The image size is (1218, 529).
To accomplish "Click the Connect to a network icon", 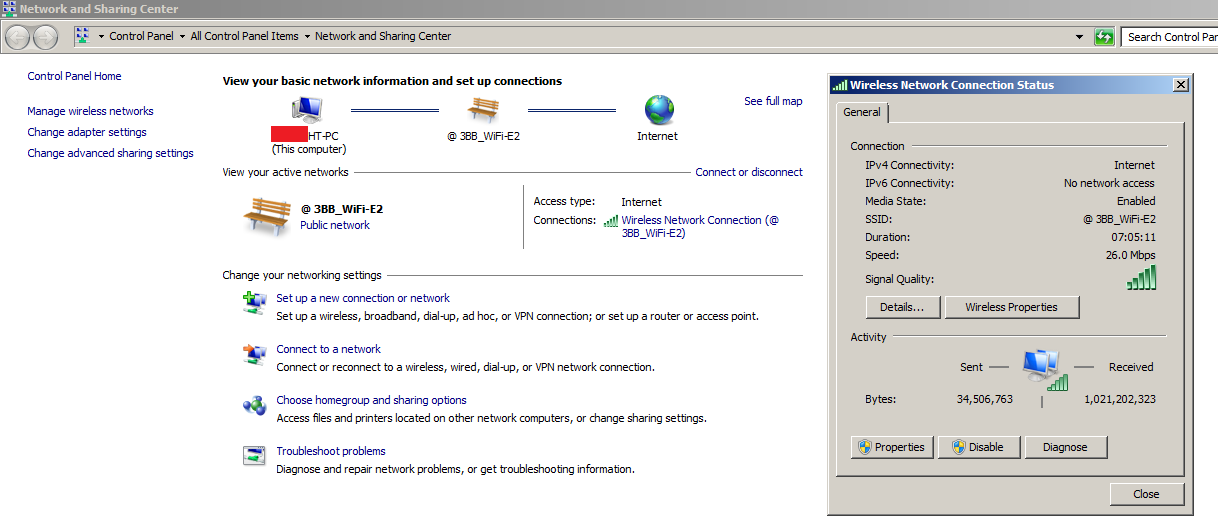I will click(254, 353).
